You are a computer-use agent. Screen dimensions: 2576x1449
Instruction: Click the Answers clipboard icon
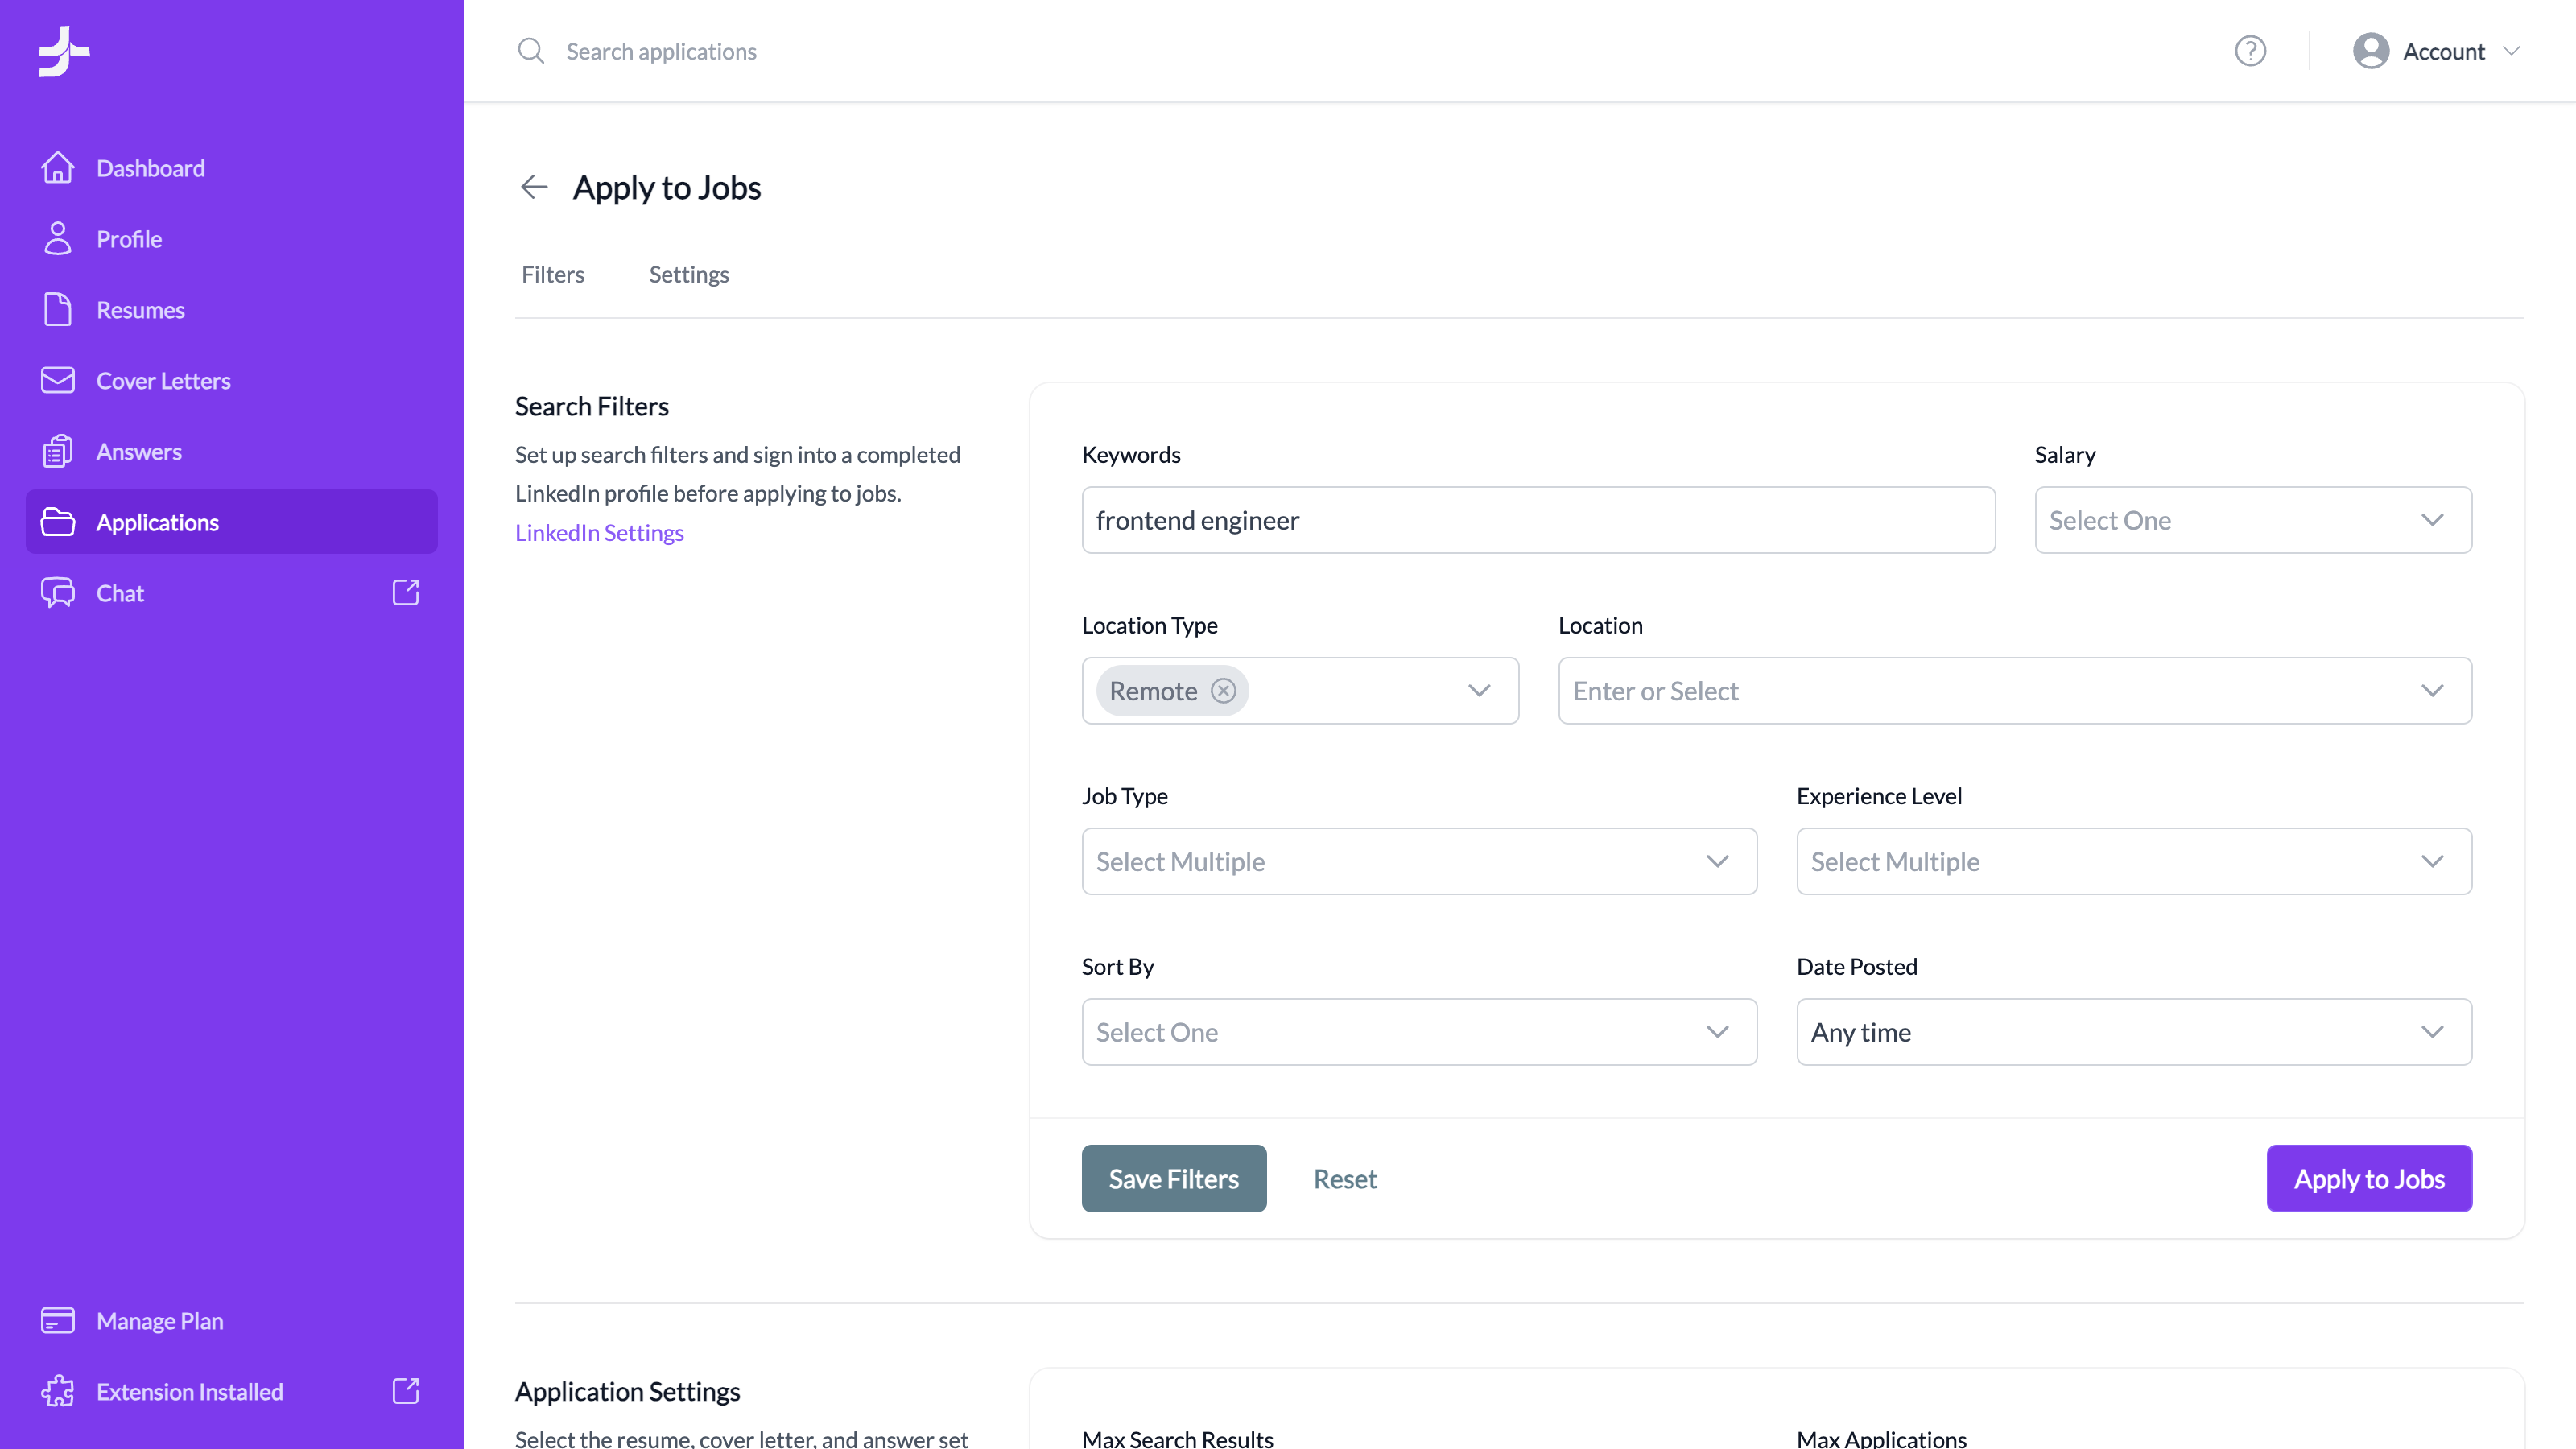[x=58, y=451]
